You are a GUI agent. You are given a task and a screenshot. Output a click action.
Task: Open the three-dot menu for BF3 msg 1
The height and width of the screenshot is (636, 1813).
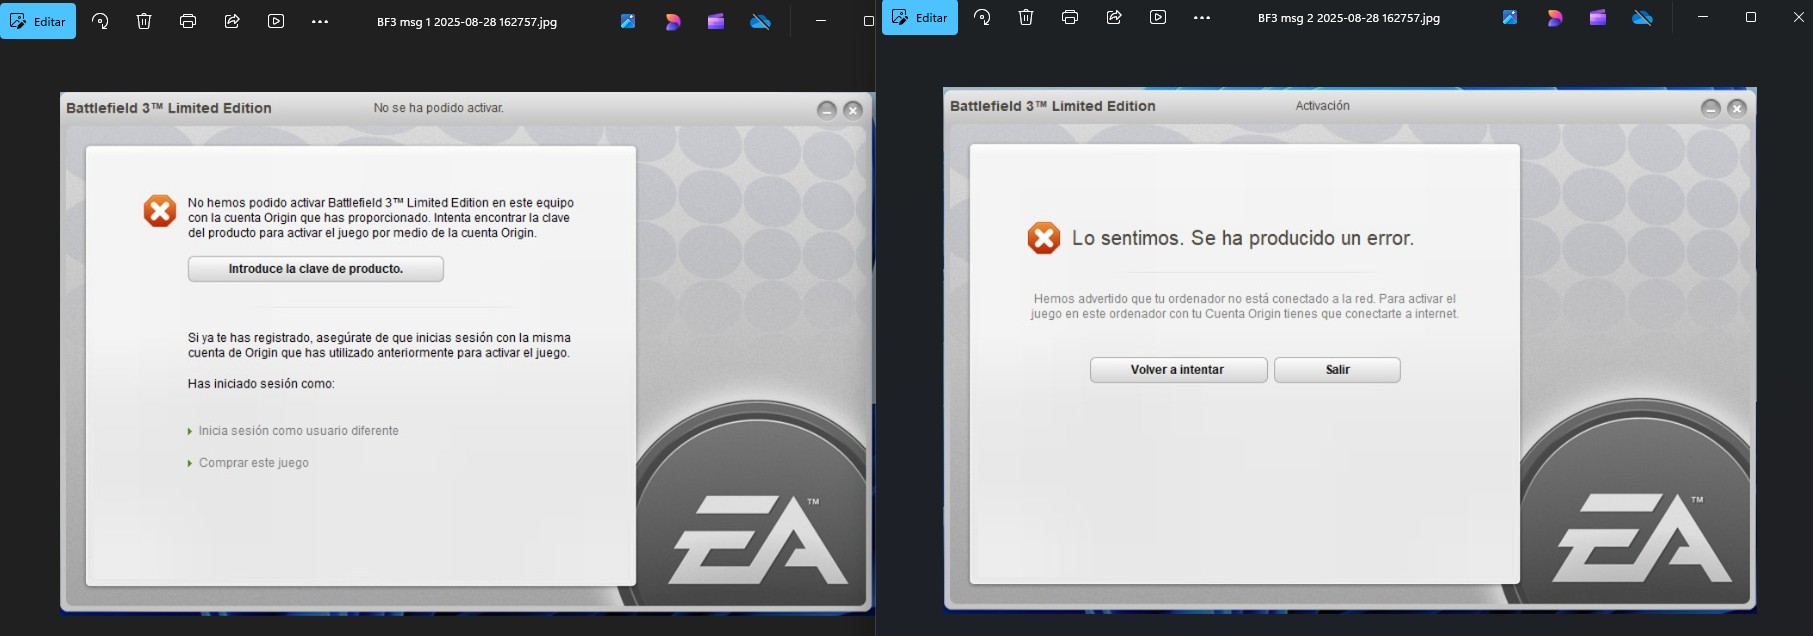tap(320, 21)
